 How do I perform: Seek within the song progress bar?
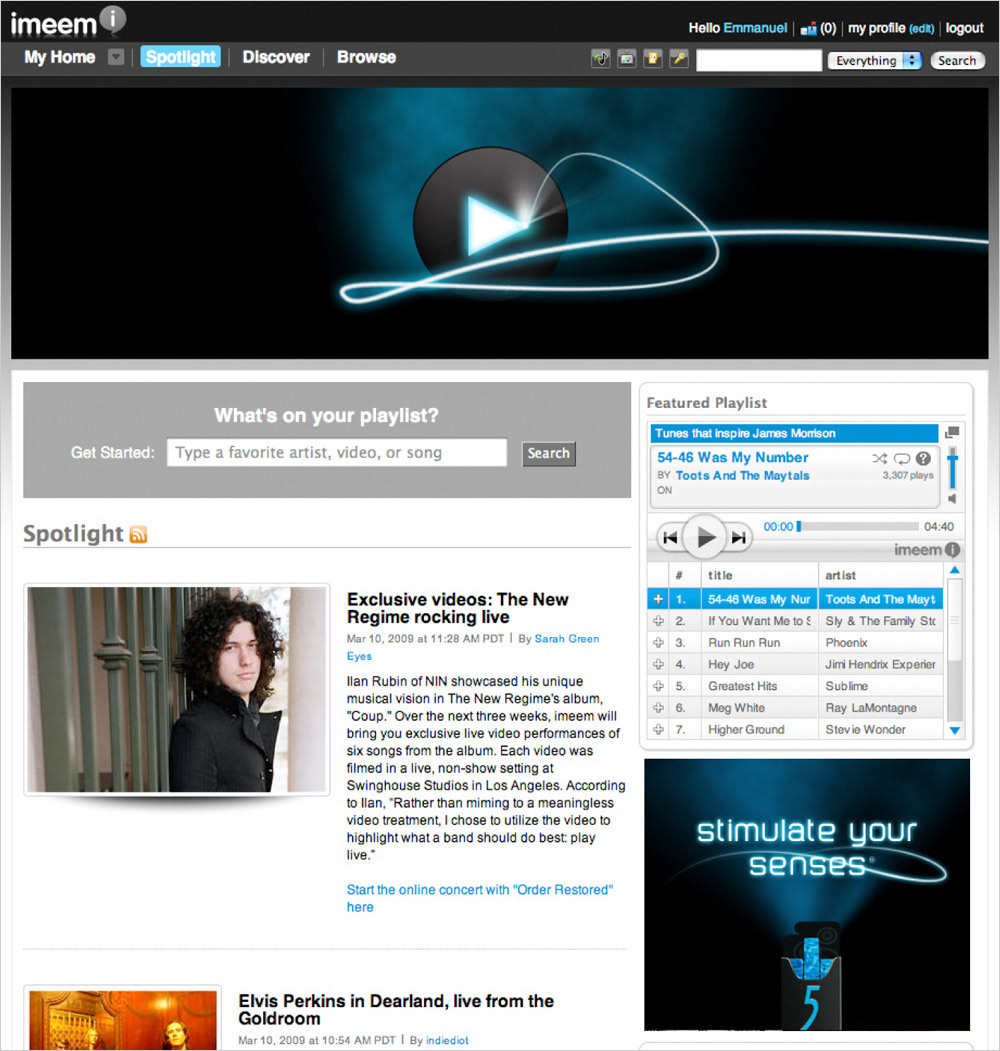pos(858,526)
